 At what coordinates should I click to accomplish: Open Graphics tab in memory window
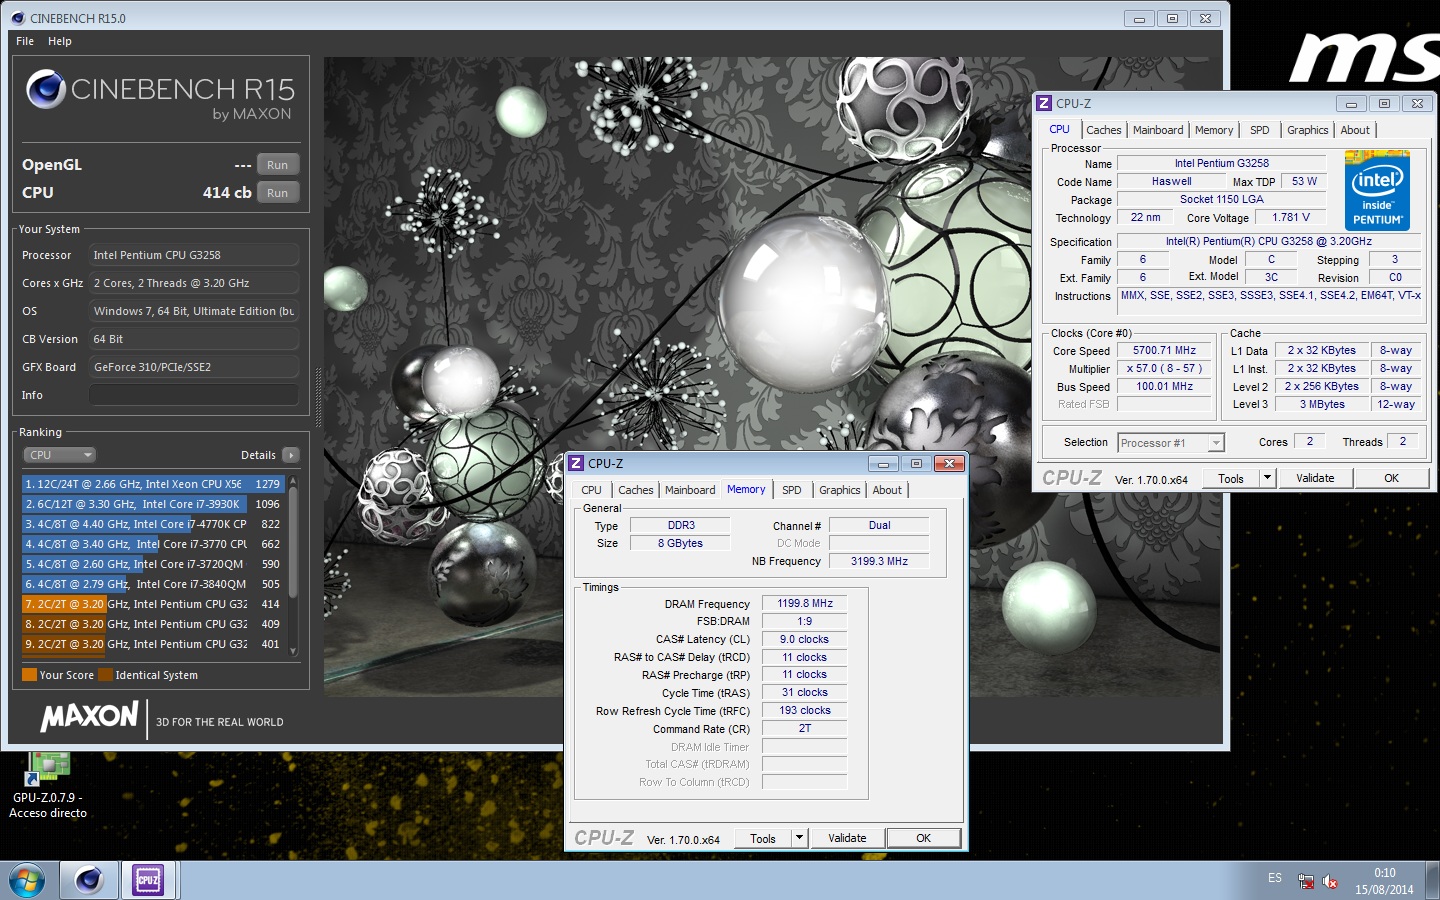840,490
